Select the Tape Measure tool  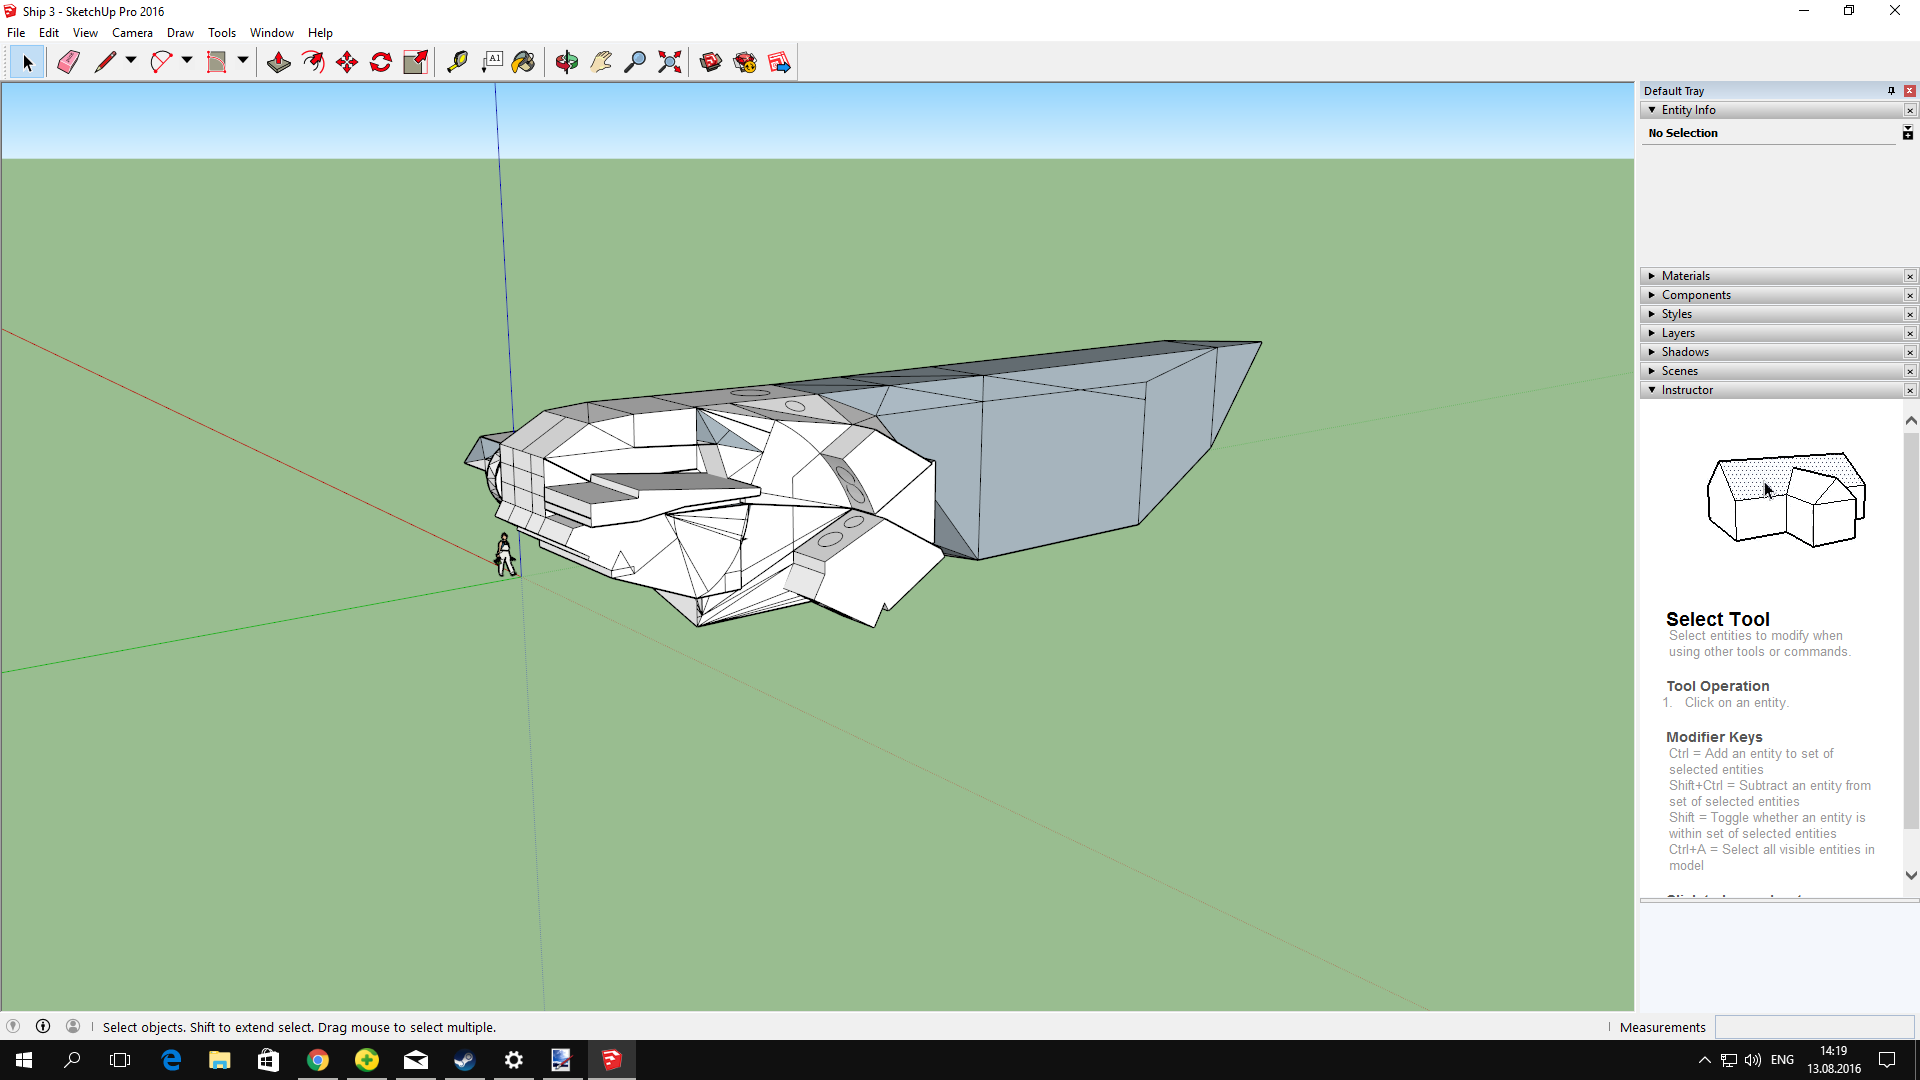pyautogui.click(x=457, y=62)
